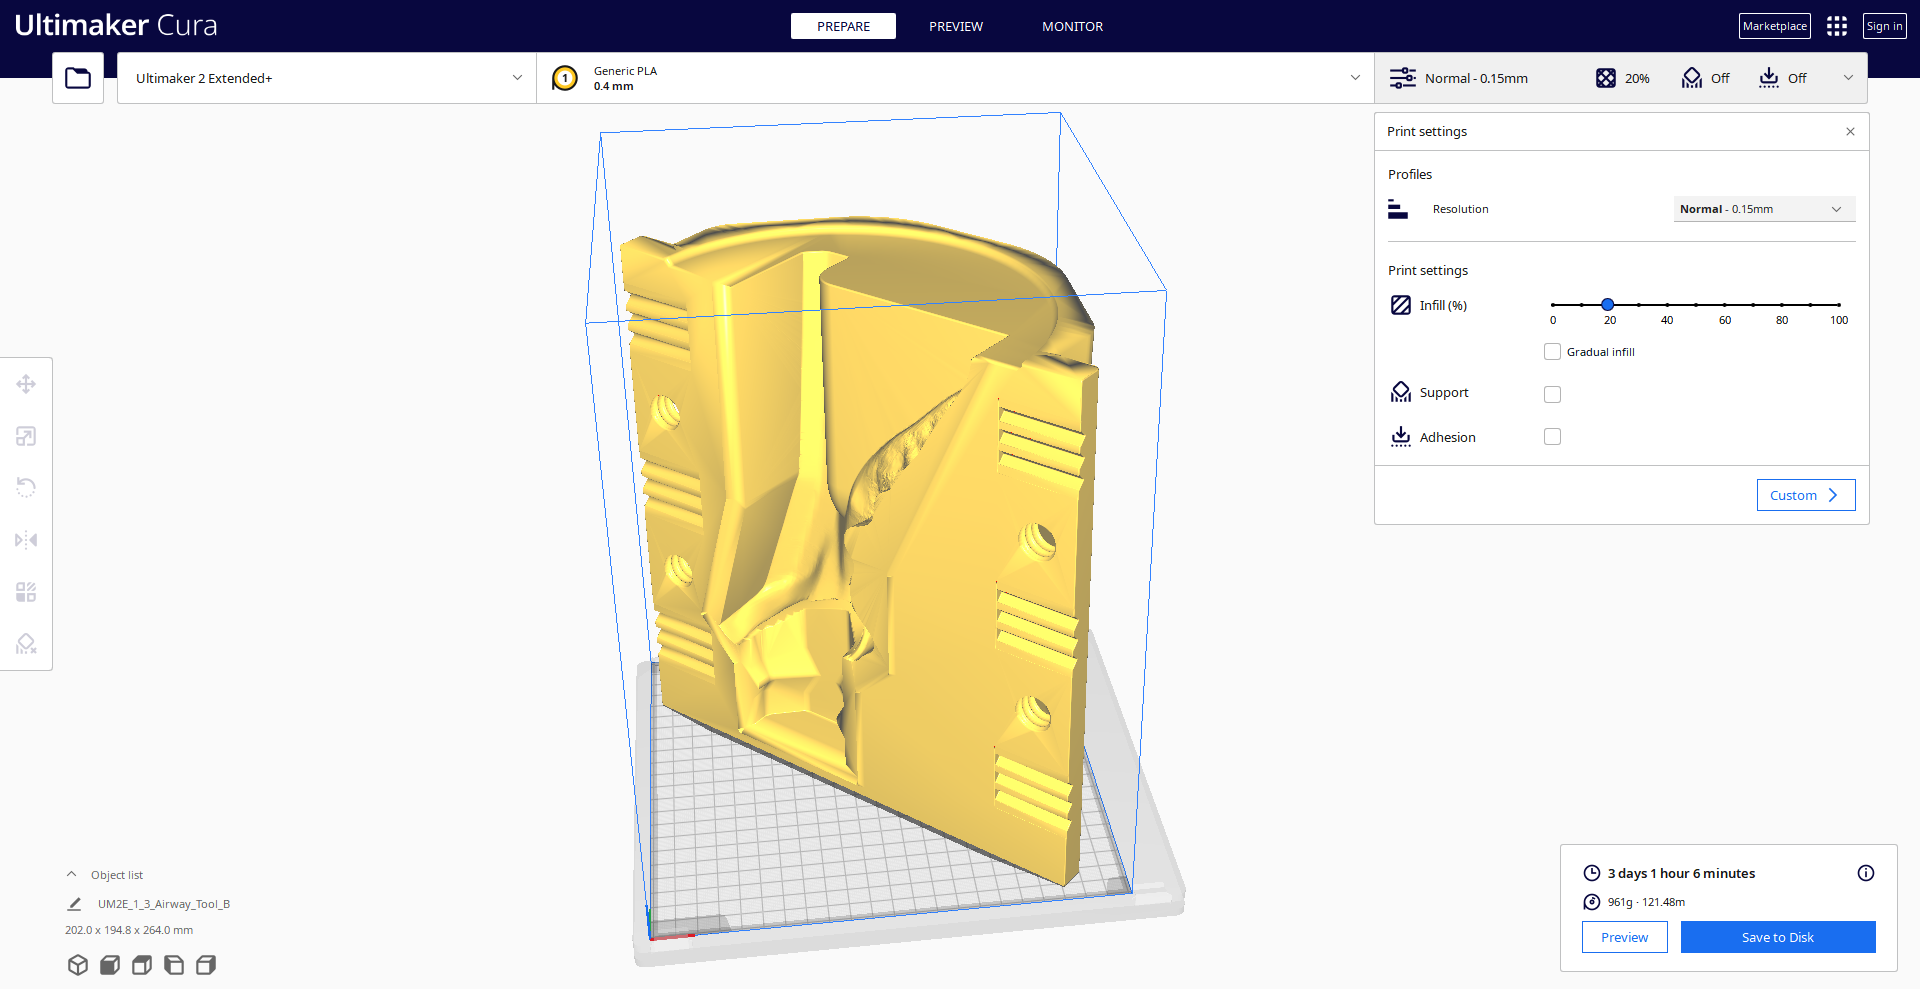The width and height of the screenshot is (1920, 989).
Task: Click the Infill slider handle at 20
Action: 1607,304
